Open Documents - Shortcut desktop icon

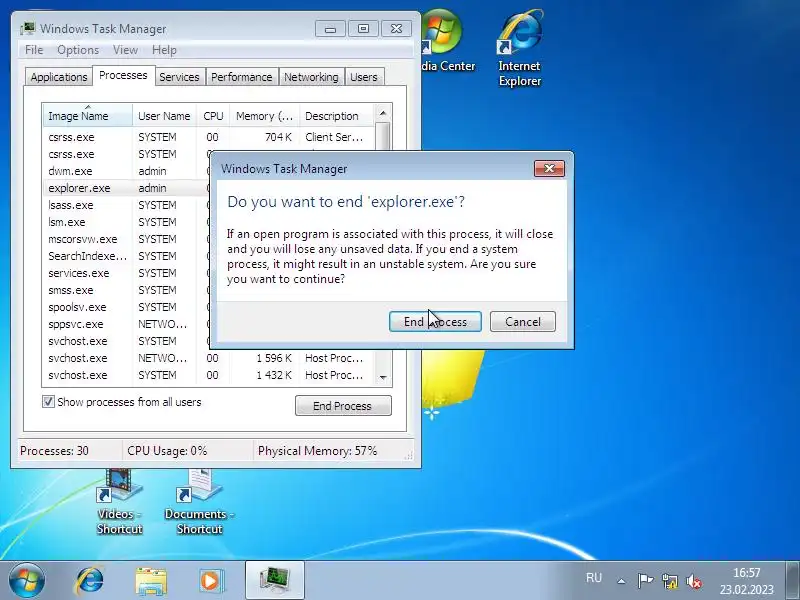(x=199, y=502)
